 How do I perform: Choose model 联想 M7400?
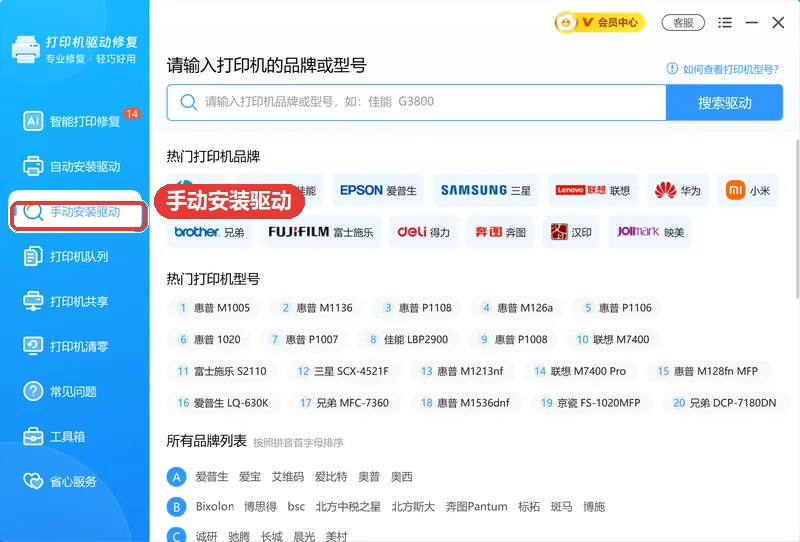coord(612,339)
